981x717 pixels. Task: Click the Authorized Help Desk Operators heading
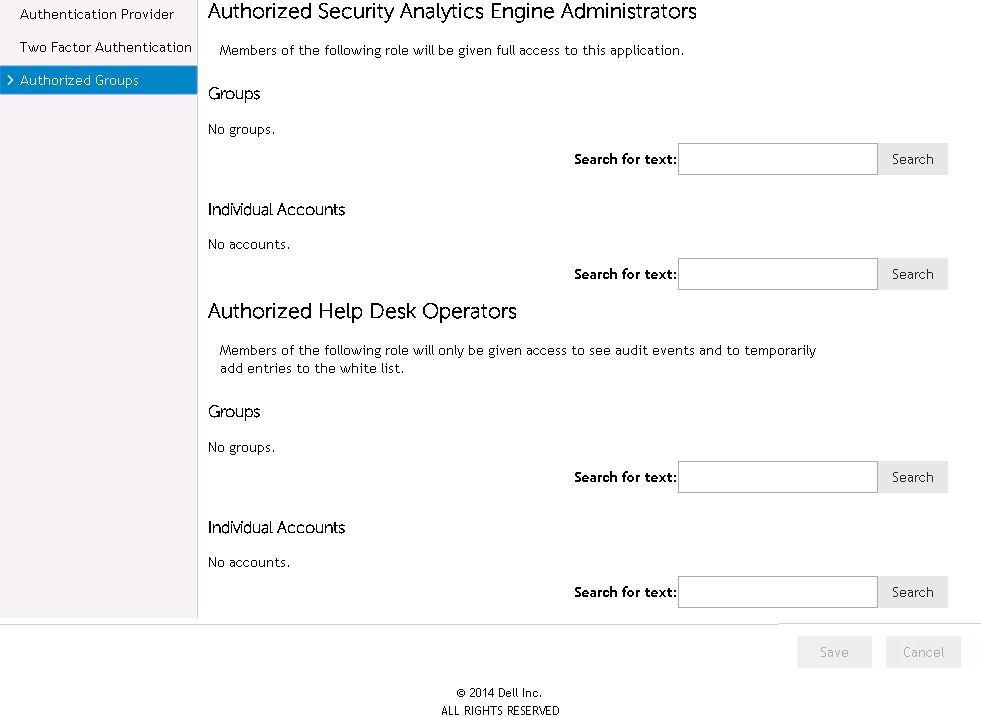[362, 311]
